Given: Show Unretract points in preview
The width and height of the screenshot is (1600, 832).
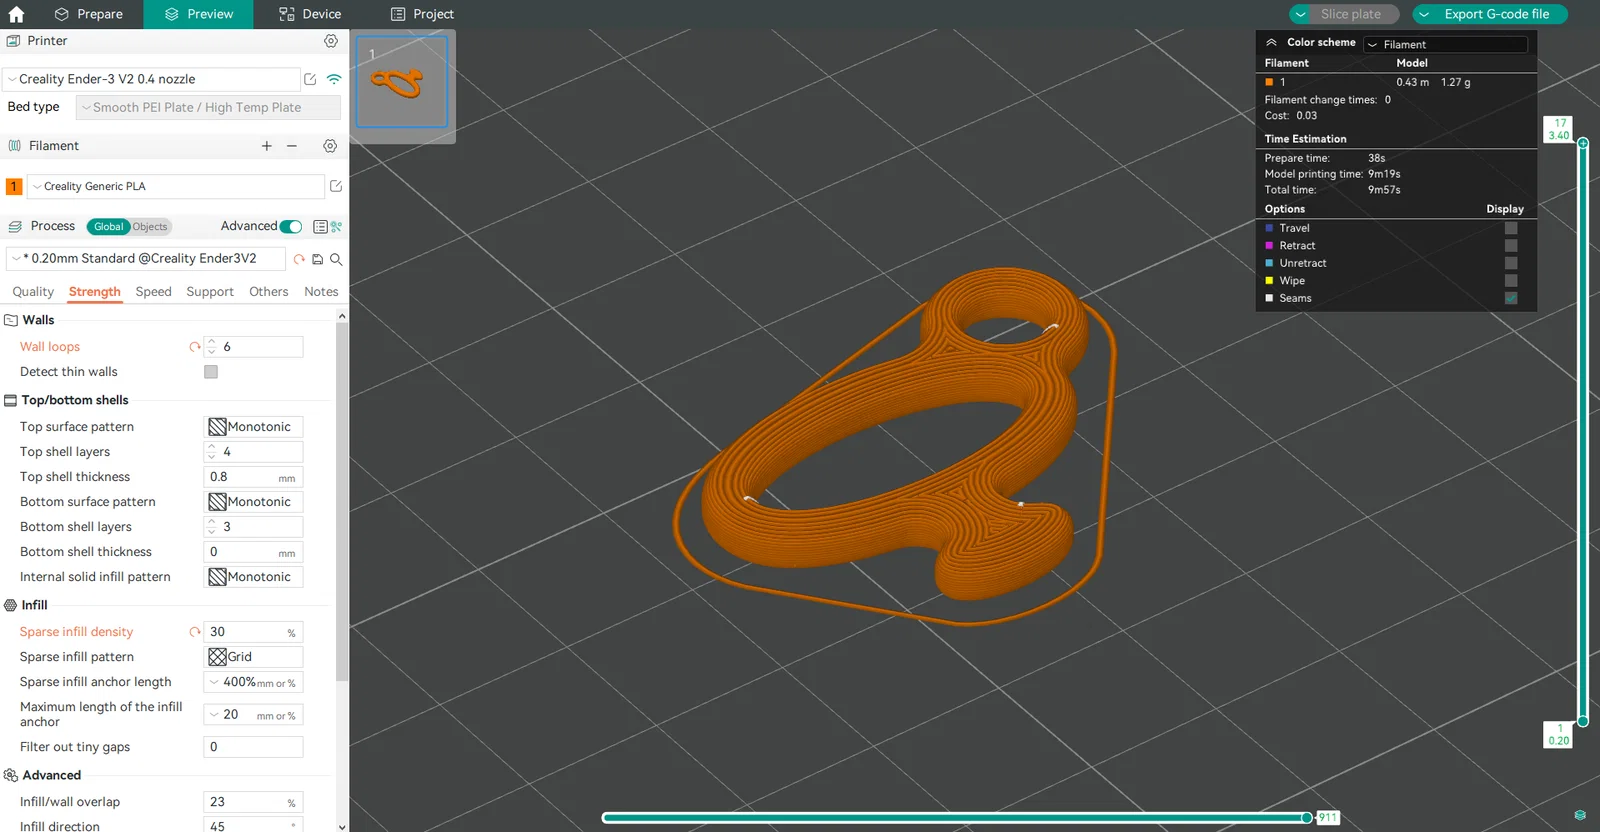Looking at the screenshot, I should tap(1511, 263).
